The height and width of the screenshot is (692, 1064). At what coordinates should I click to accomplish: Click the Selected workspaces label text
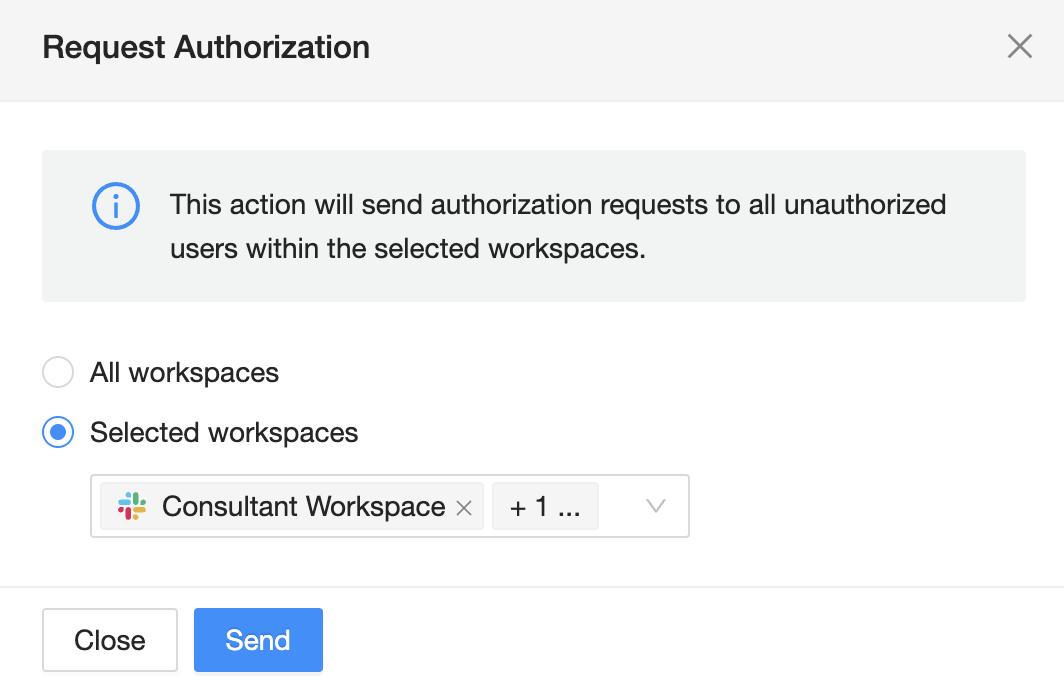tap(224, 433)
